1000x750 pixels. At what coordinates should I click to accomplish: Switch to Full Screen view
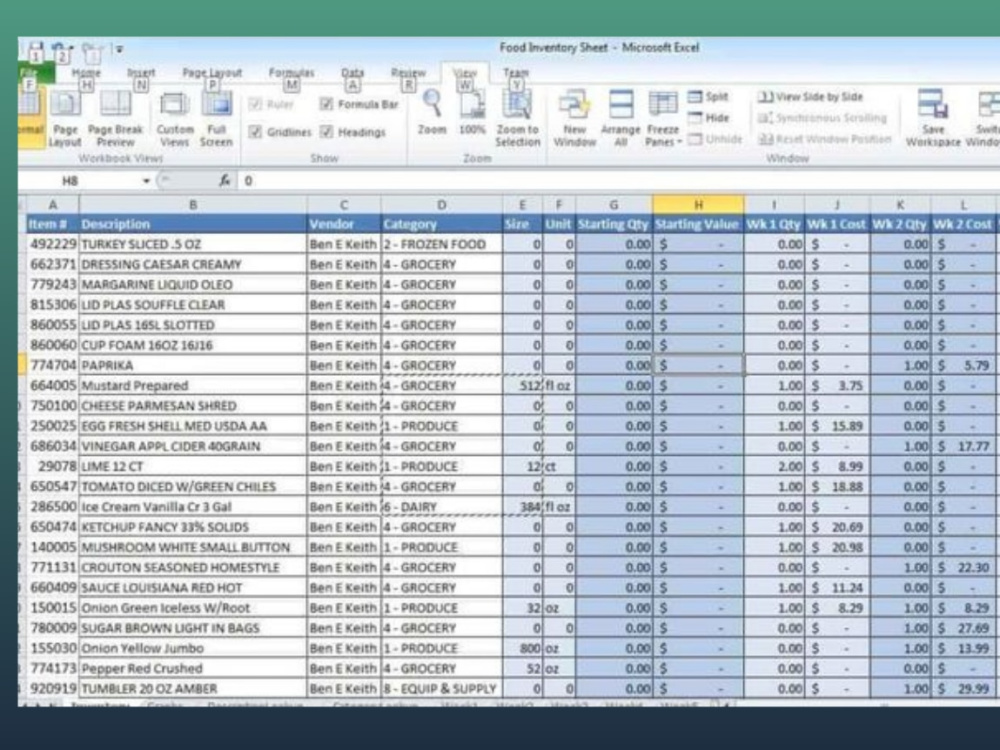216,119
